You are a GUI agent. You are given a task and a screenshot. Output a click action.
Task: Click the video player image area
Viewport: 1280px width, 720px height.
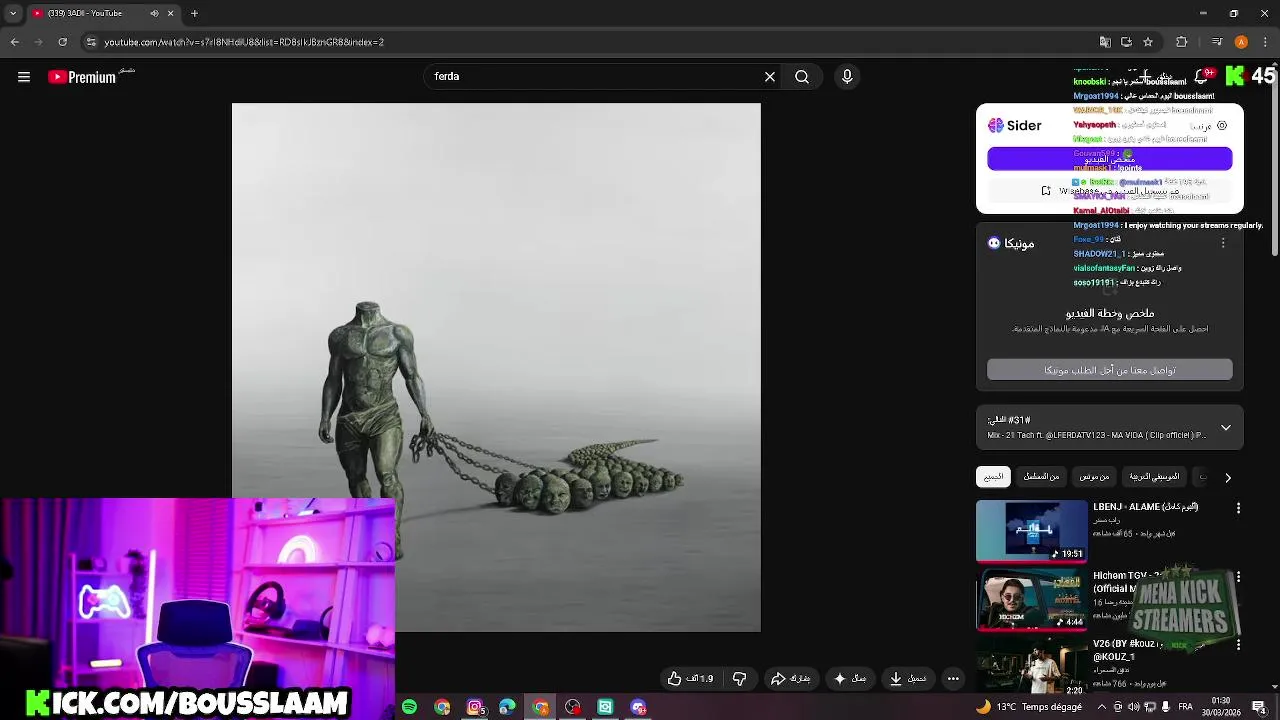496,367
